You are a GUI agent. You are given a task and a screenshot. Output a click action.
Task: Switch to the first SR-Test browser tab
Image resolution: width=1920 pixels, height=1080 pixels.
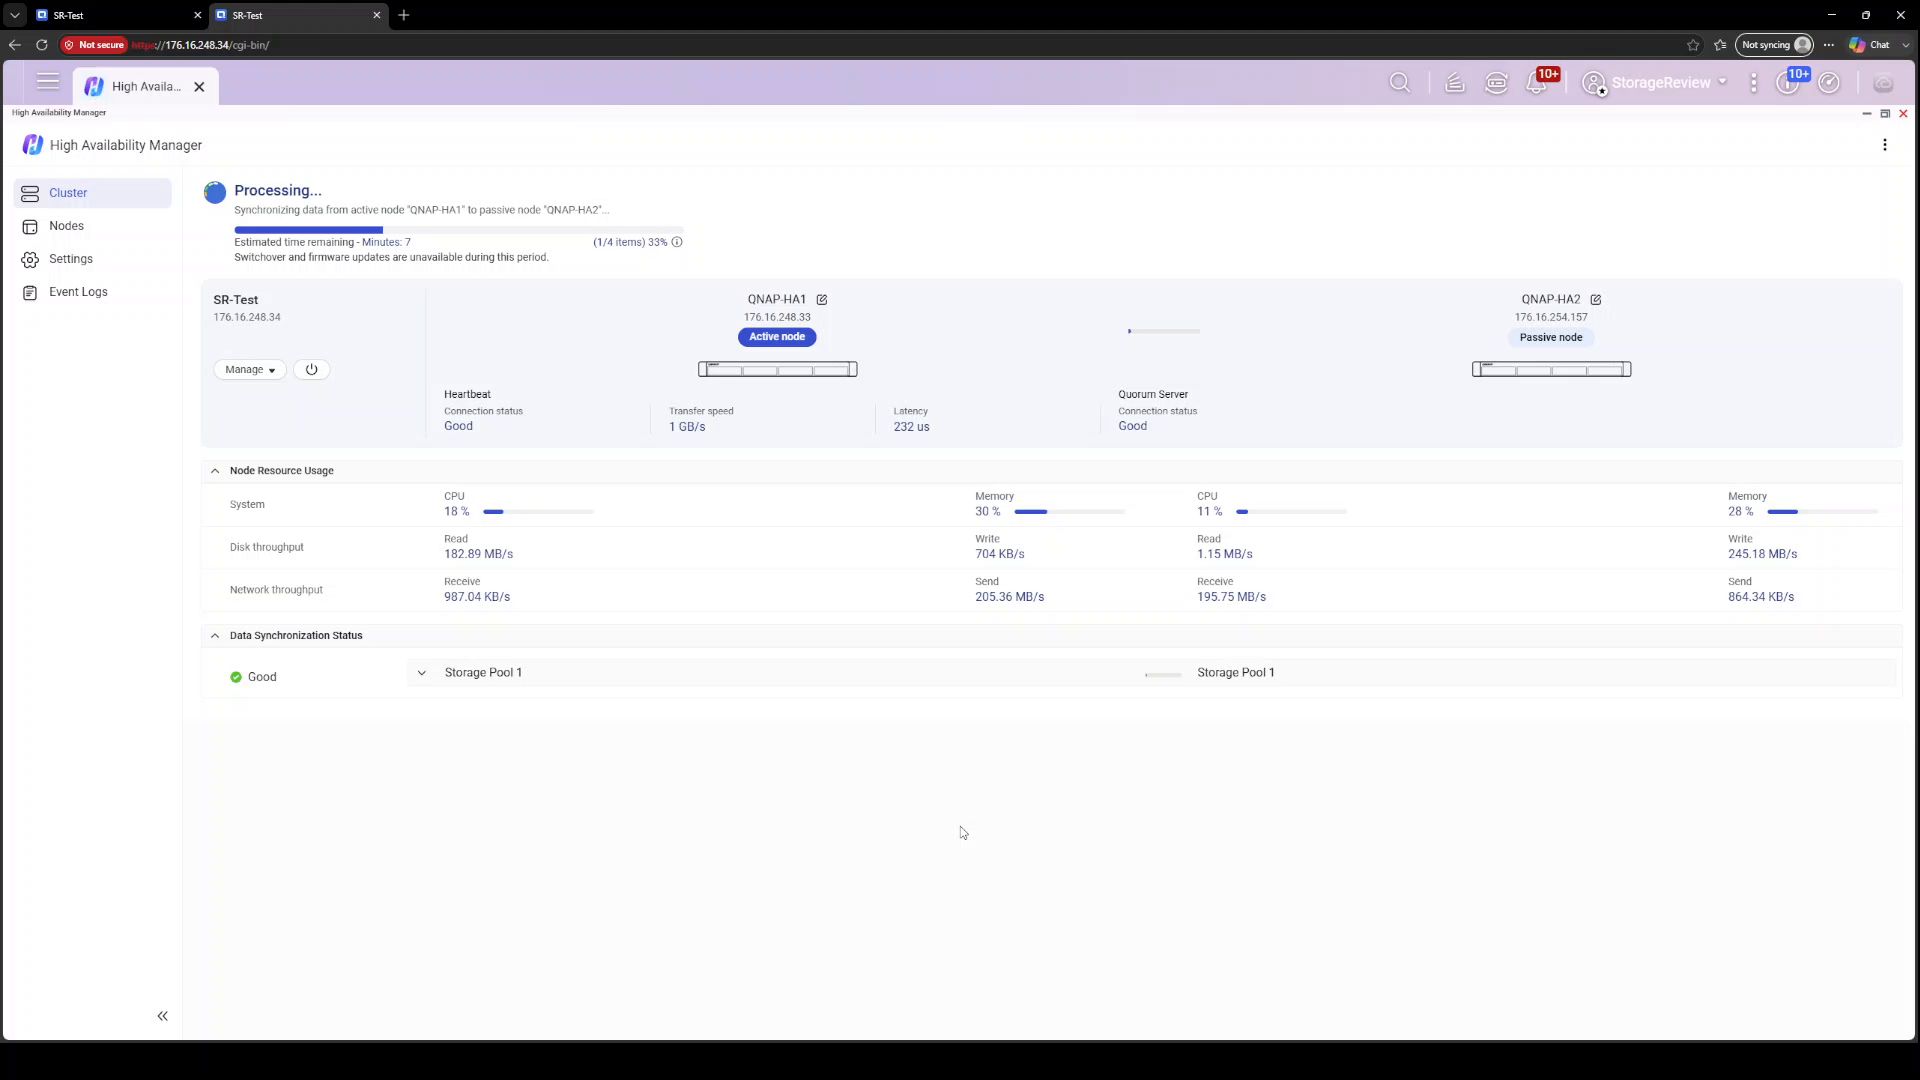[118, 15]
